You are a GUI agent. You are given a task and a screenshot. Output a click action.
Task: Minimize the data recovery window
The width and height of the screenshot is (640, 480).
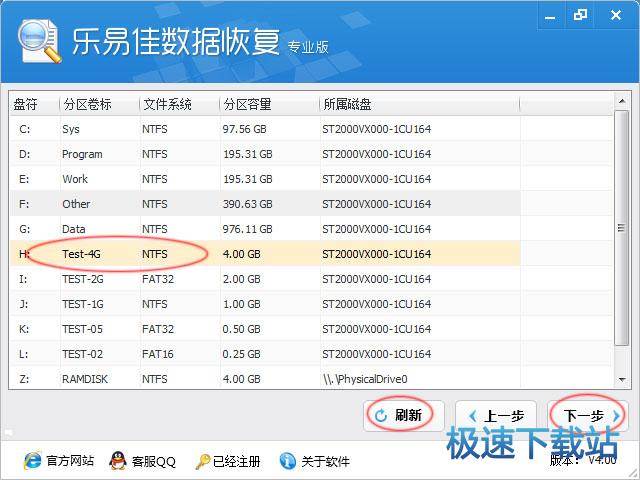[x=551, y=16]
